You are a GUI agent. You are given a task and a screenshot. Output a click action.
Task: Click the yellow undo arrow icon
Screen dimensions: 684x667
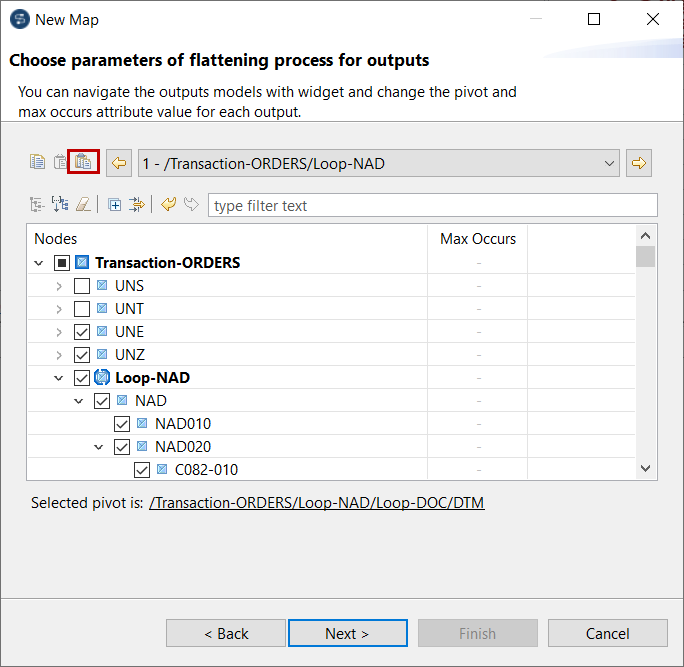pos(168,205)
